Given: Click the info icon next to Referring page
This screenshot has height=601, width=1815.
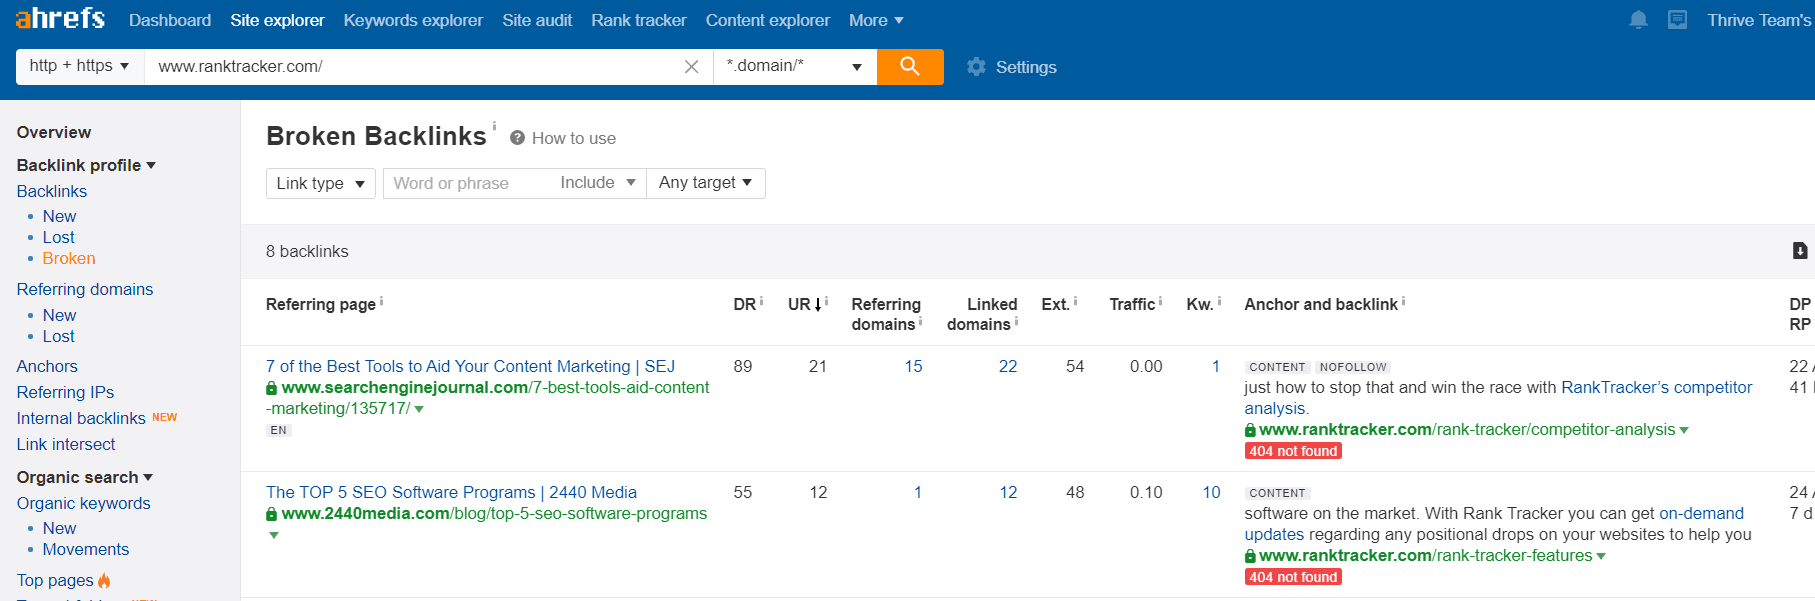Looking at the screenshot, I should (x=381, y=301).
